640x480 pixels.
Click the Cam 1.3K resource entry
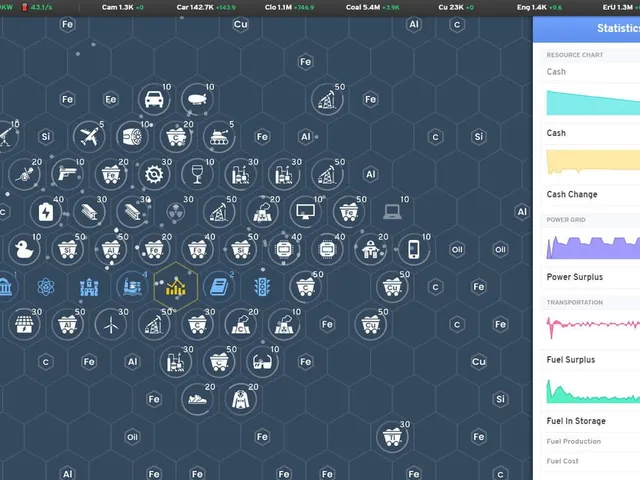[x=122, y=7]
